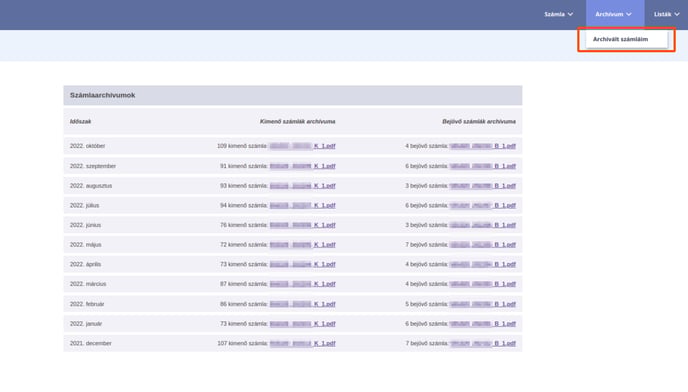Open incoming archive PDF for 2022. május
Image resolution: width=688 pixels, height=392 pixels.
[x=483, y=245]
